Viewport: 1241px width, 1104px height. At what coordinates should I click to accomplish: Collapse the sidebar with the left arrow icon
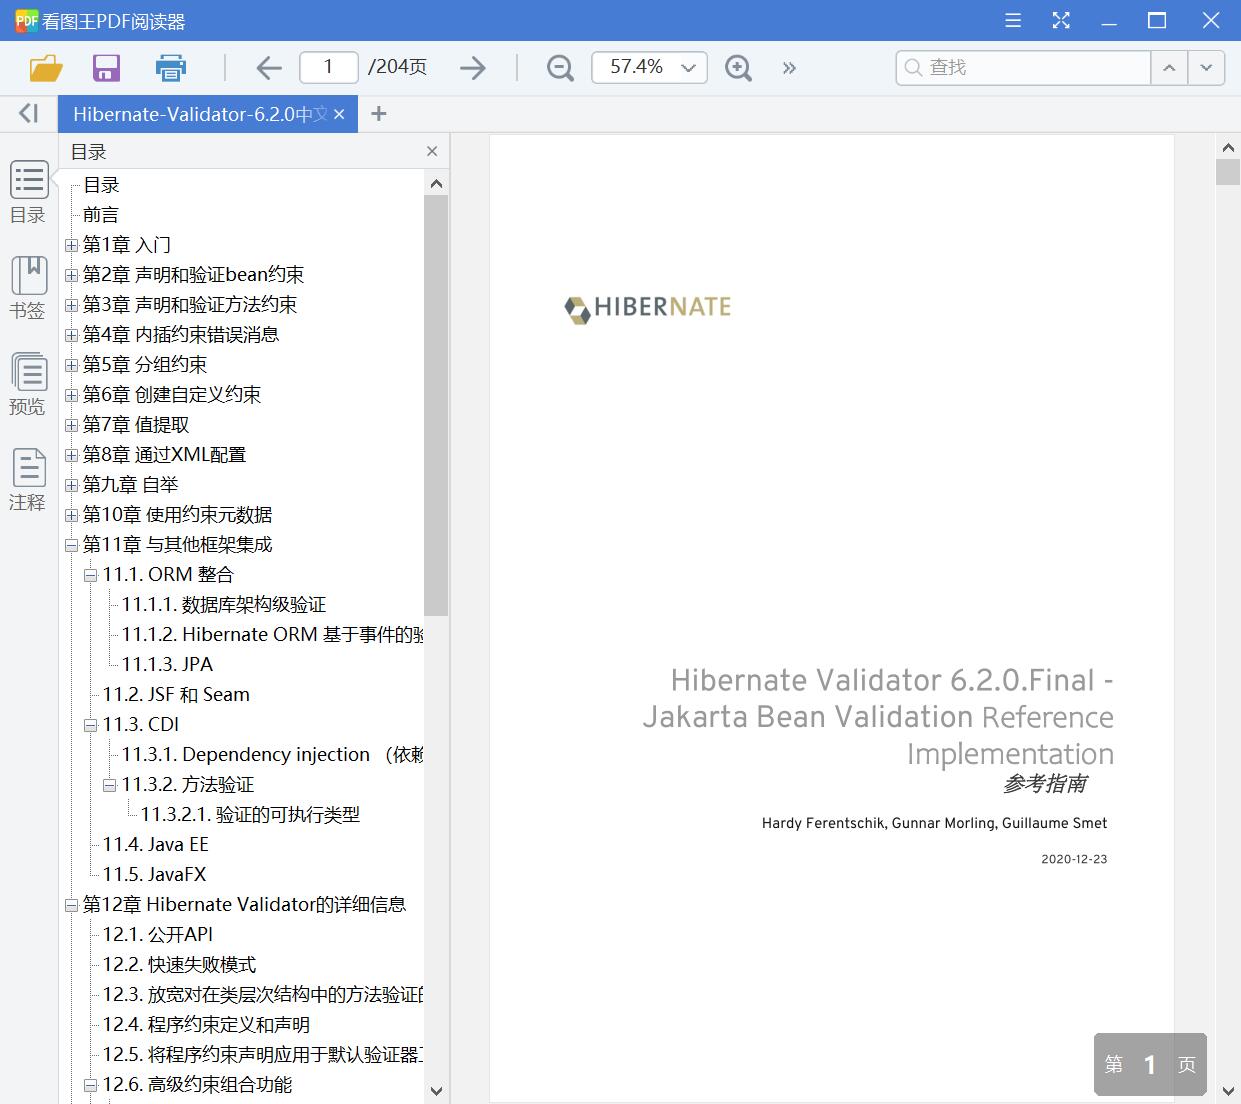pos(29,113)
